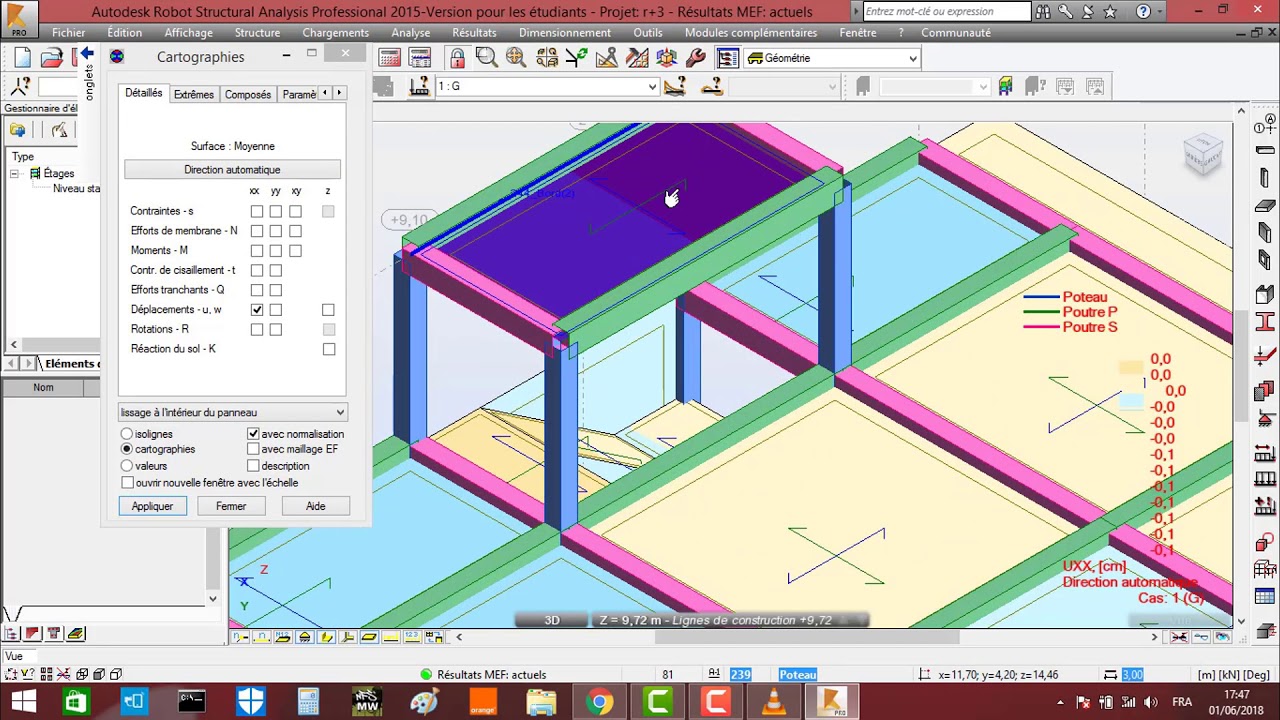Click the colored building icon in second toolbar row
1280x720 pixels.
(1005, 86)
